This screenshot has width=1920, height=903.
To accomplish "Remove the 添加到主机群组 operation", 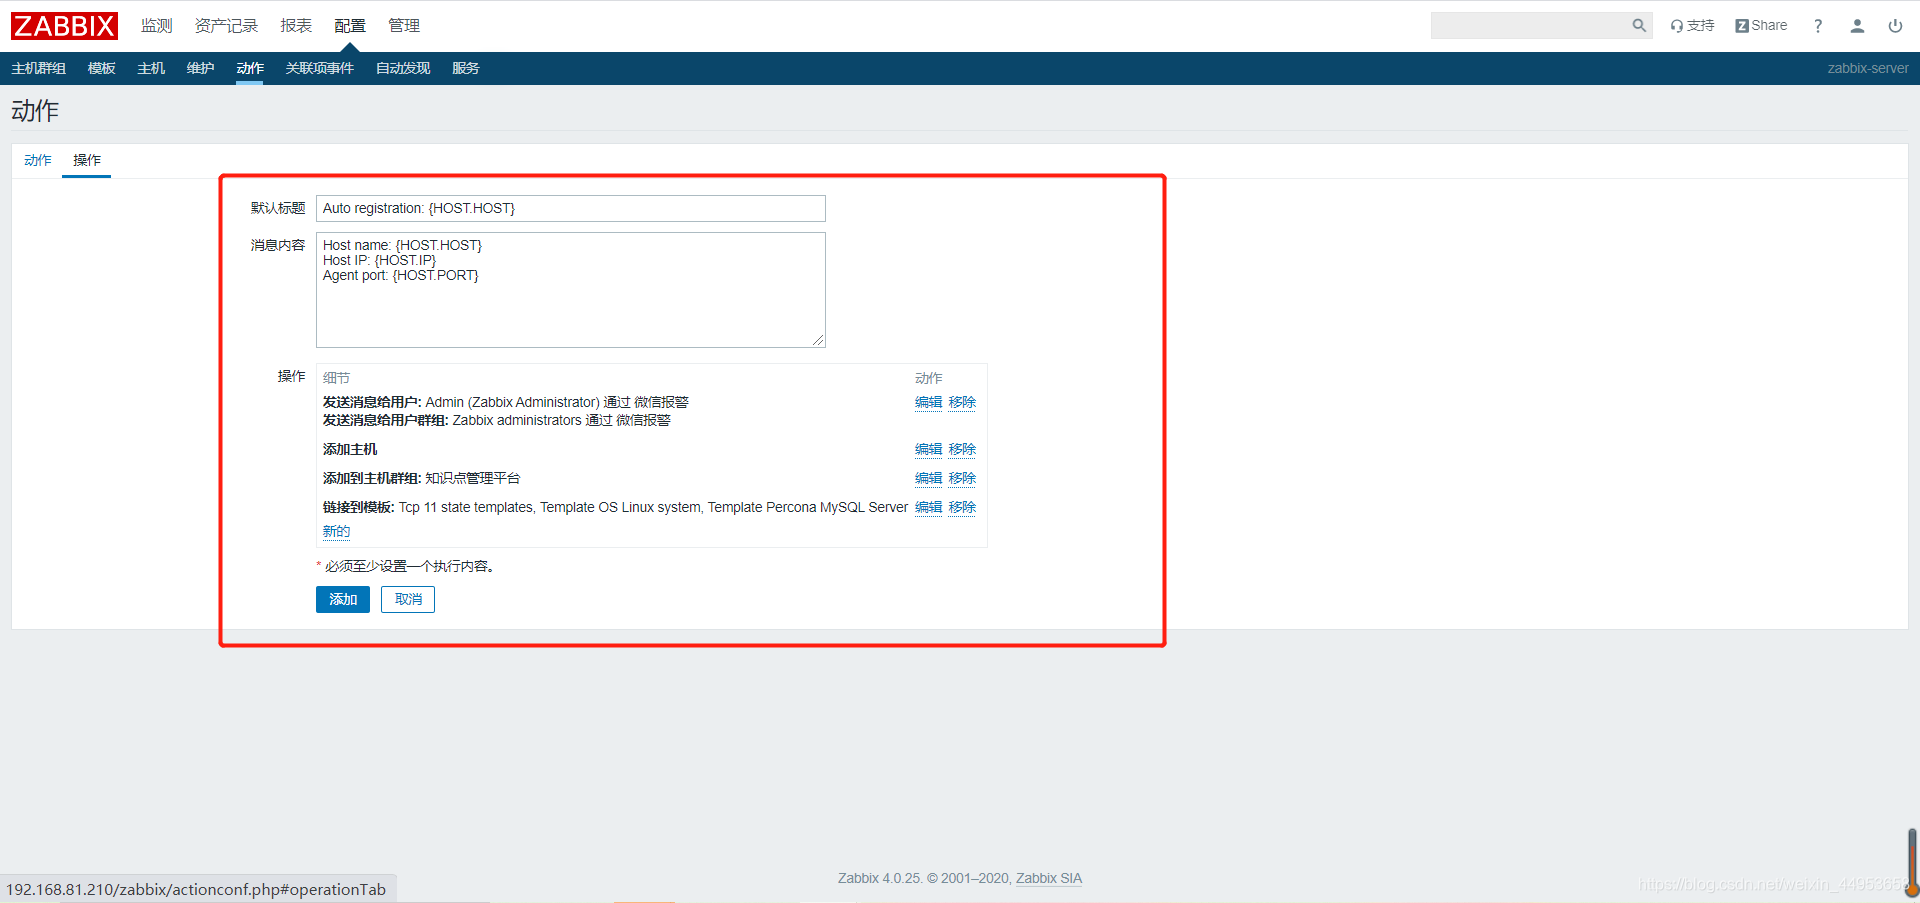I will (962, 478).
